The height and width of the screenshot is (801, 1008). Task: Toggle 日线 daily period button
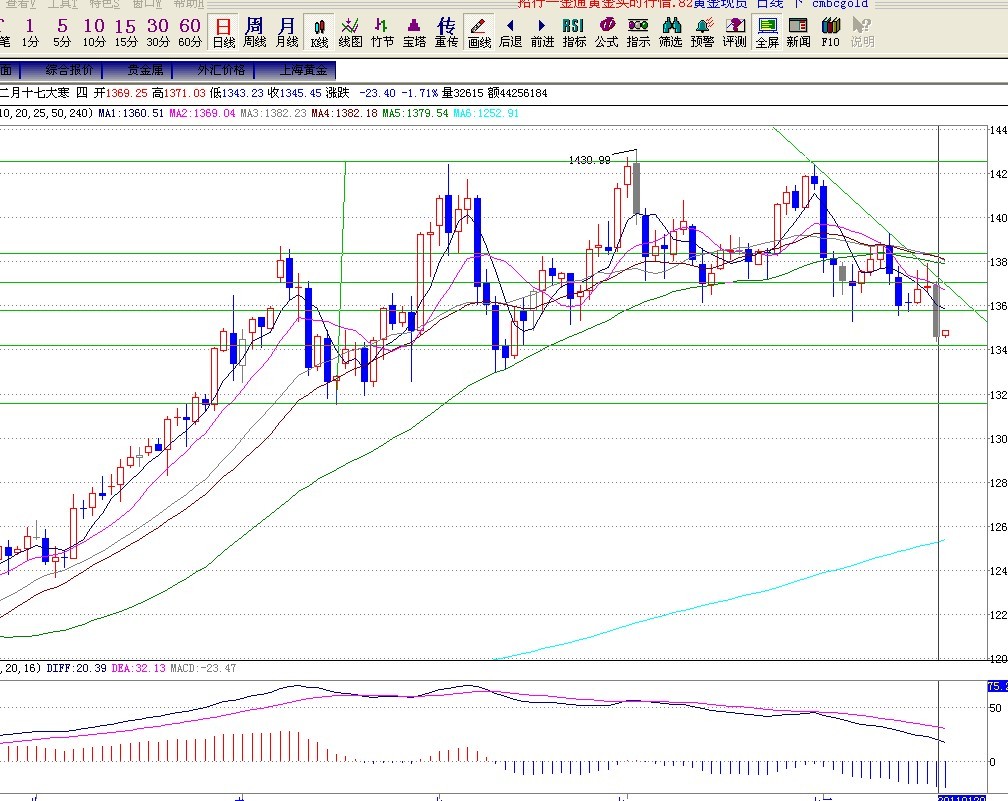click(x=224, y=32)
